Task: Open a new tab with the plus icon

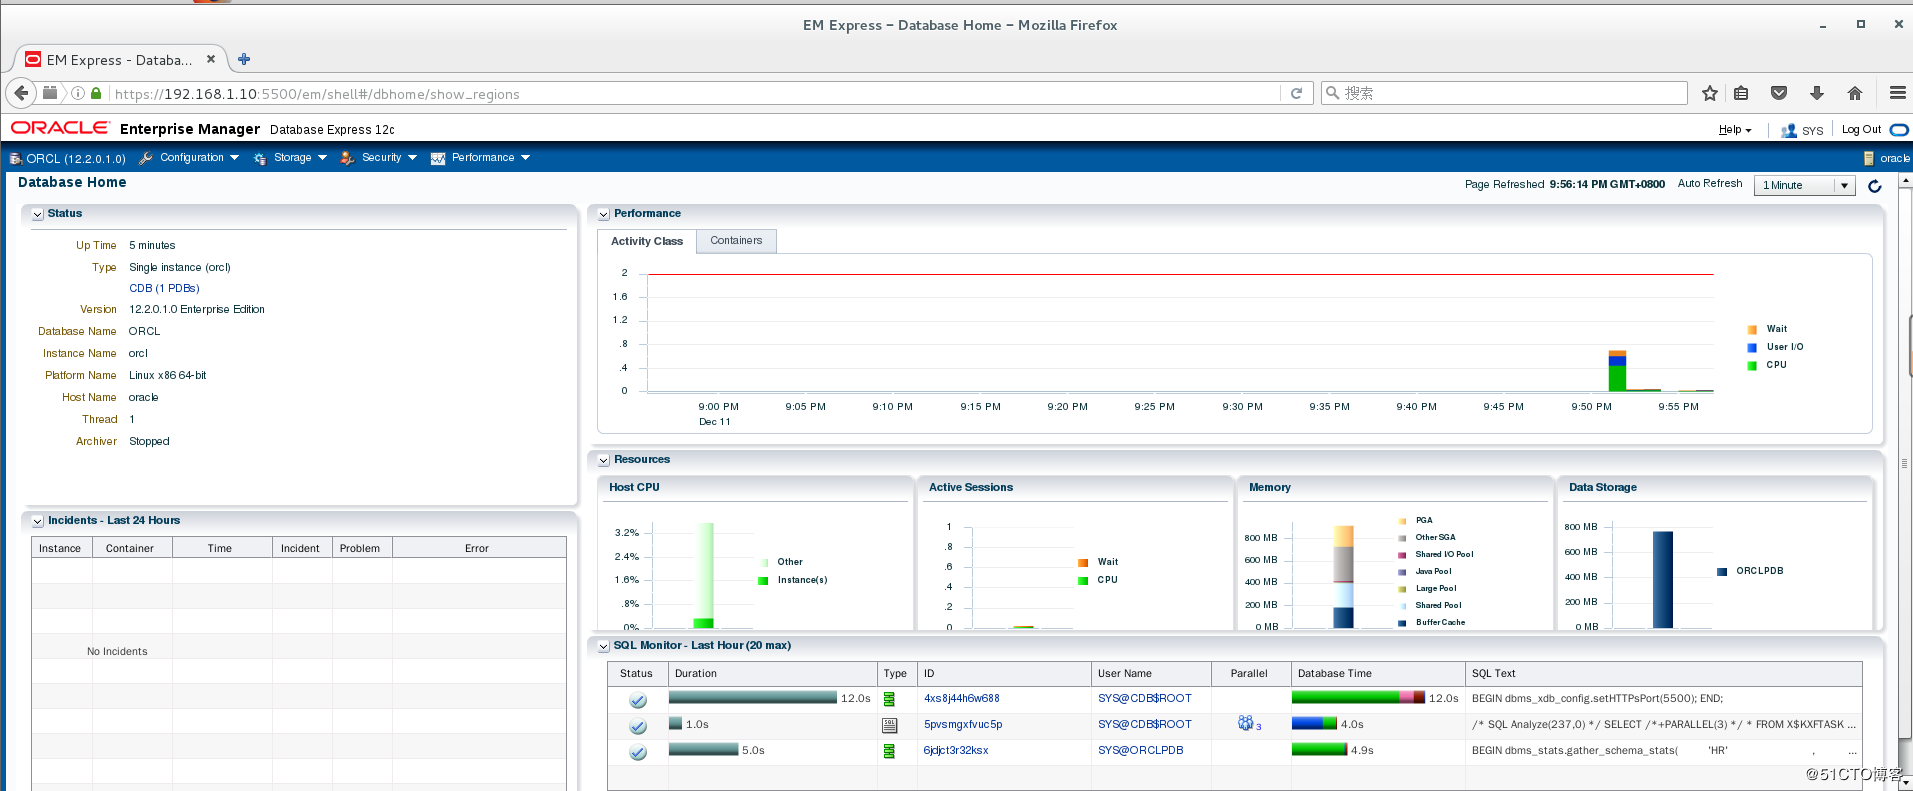Action: point(244,59)
